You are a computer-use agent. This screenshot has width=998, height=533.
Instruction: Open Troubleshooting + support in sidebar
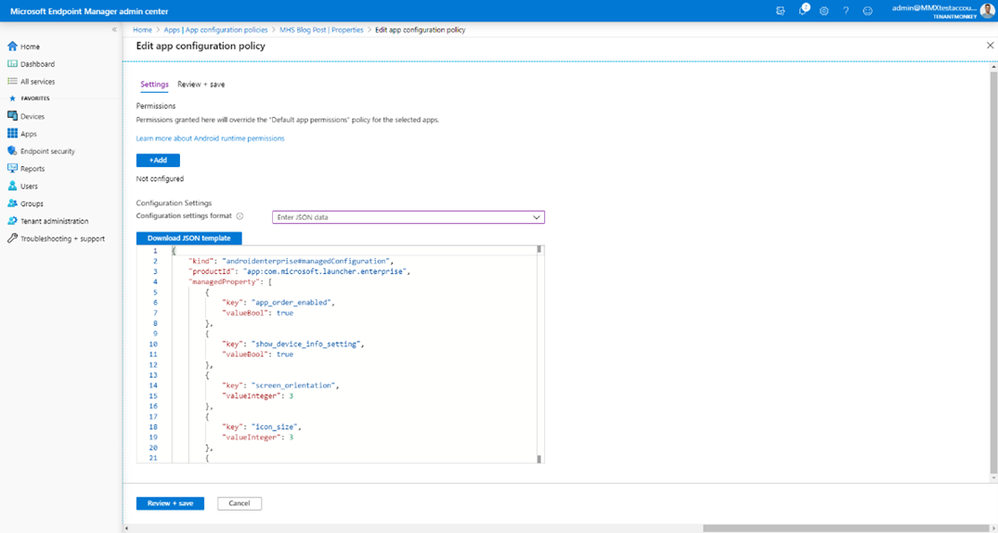[62, 239]
